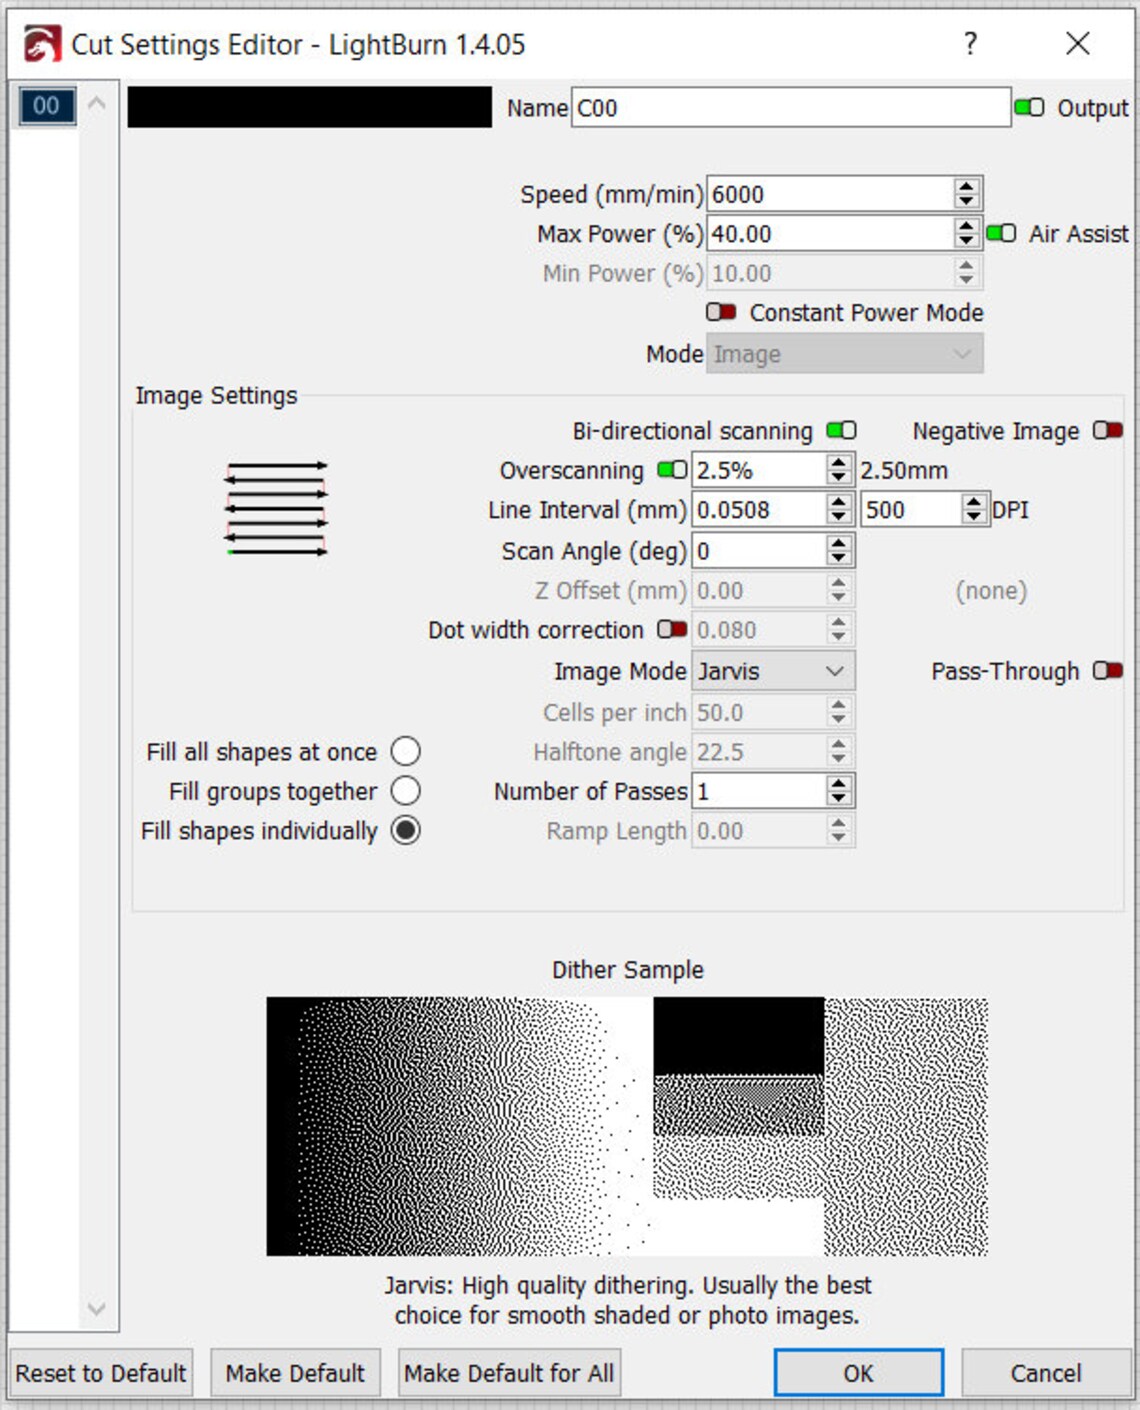Disable the Overscanning toggle
Screen dimensions: 1140x1410
[670, 469]
